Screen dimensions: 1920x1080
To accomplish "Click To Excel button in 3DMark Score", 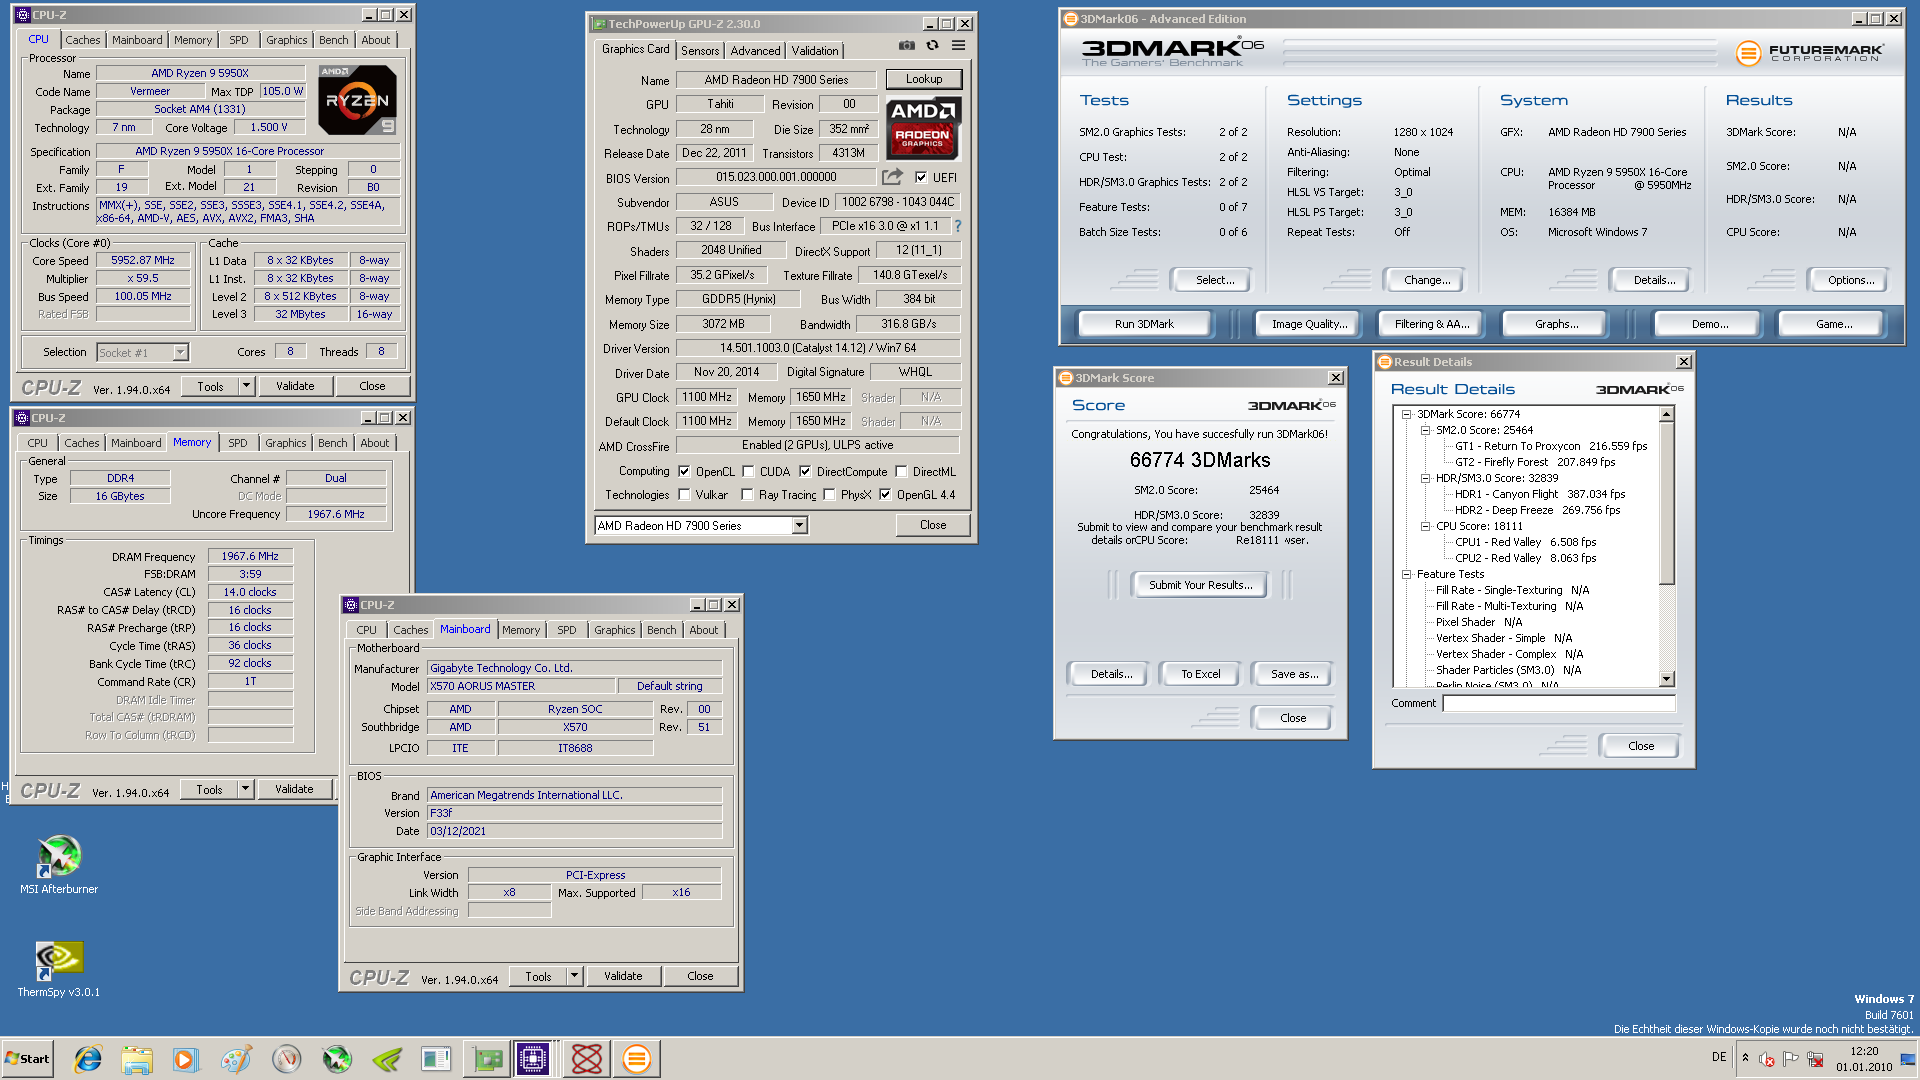I will pos(1200,674).
